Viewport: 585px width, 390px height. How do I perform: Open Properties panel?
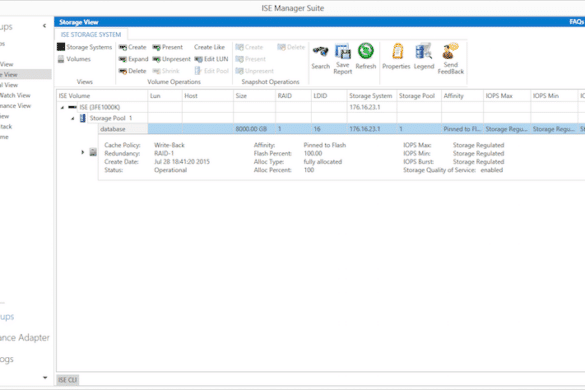click(396, 57)
